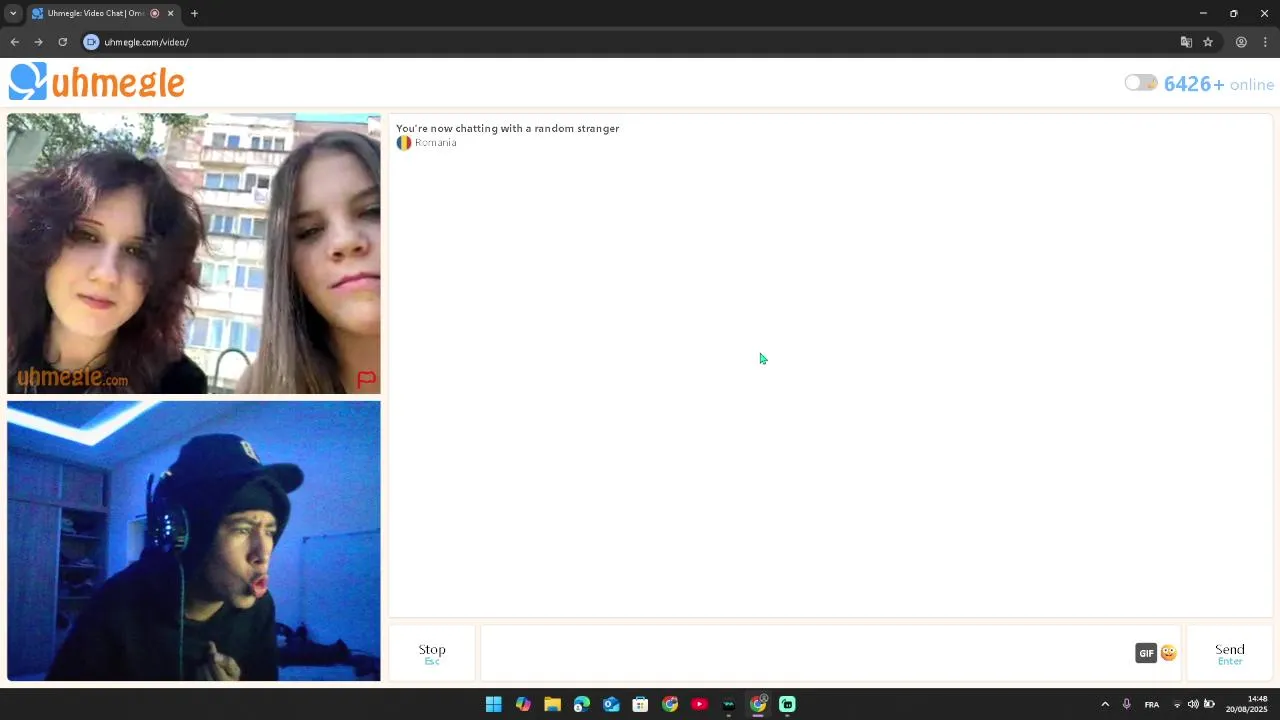Click the uhmegle.com/video/ address bar
Screen dimensions: 1280x720
[146, 42]
